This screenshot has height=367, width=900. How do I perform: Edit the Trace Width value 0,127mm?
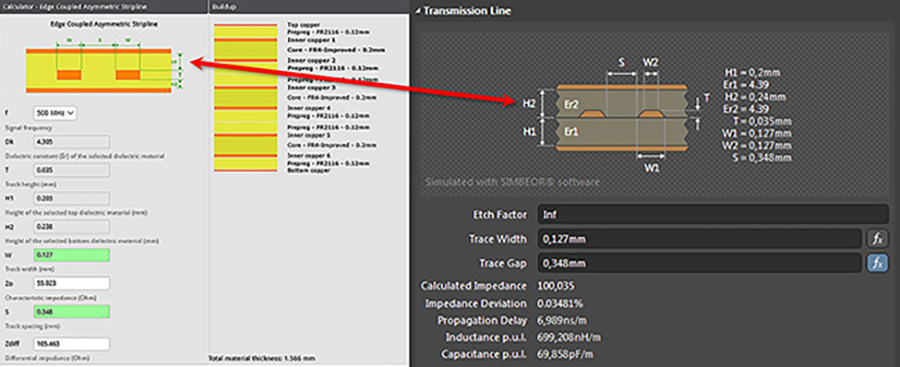point(700,238)
